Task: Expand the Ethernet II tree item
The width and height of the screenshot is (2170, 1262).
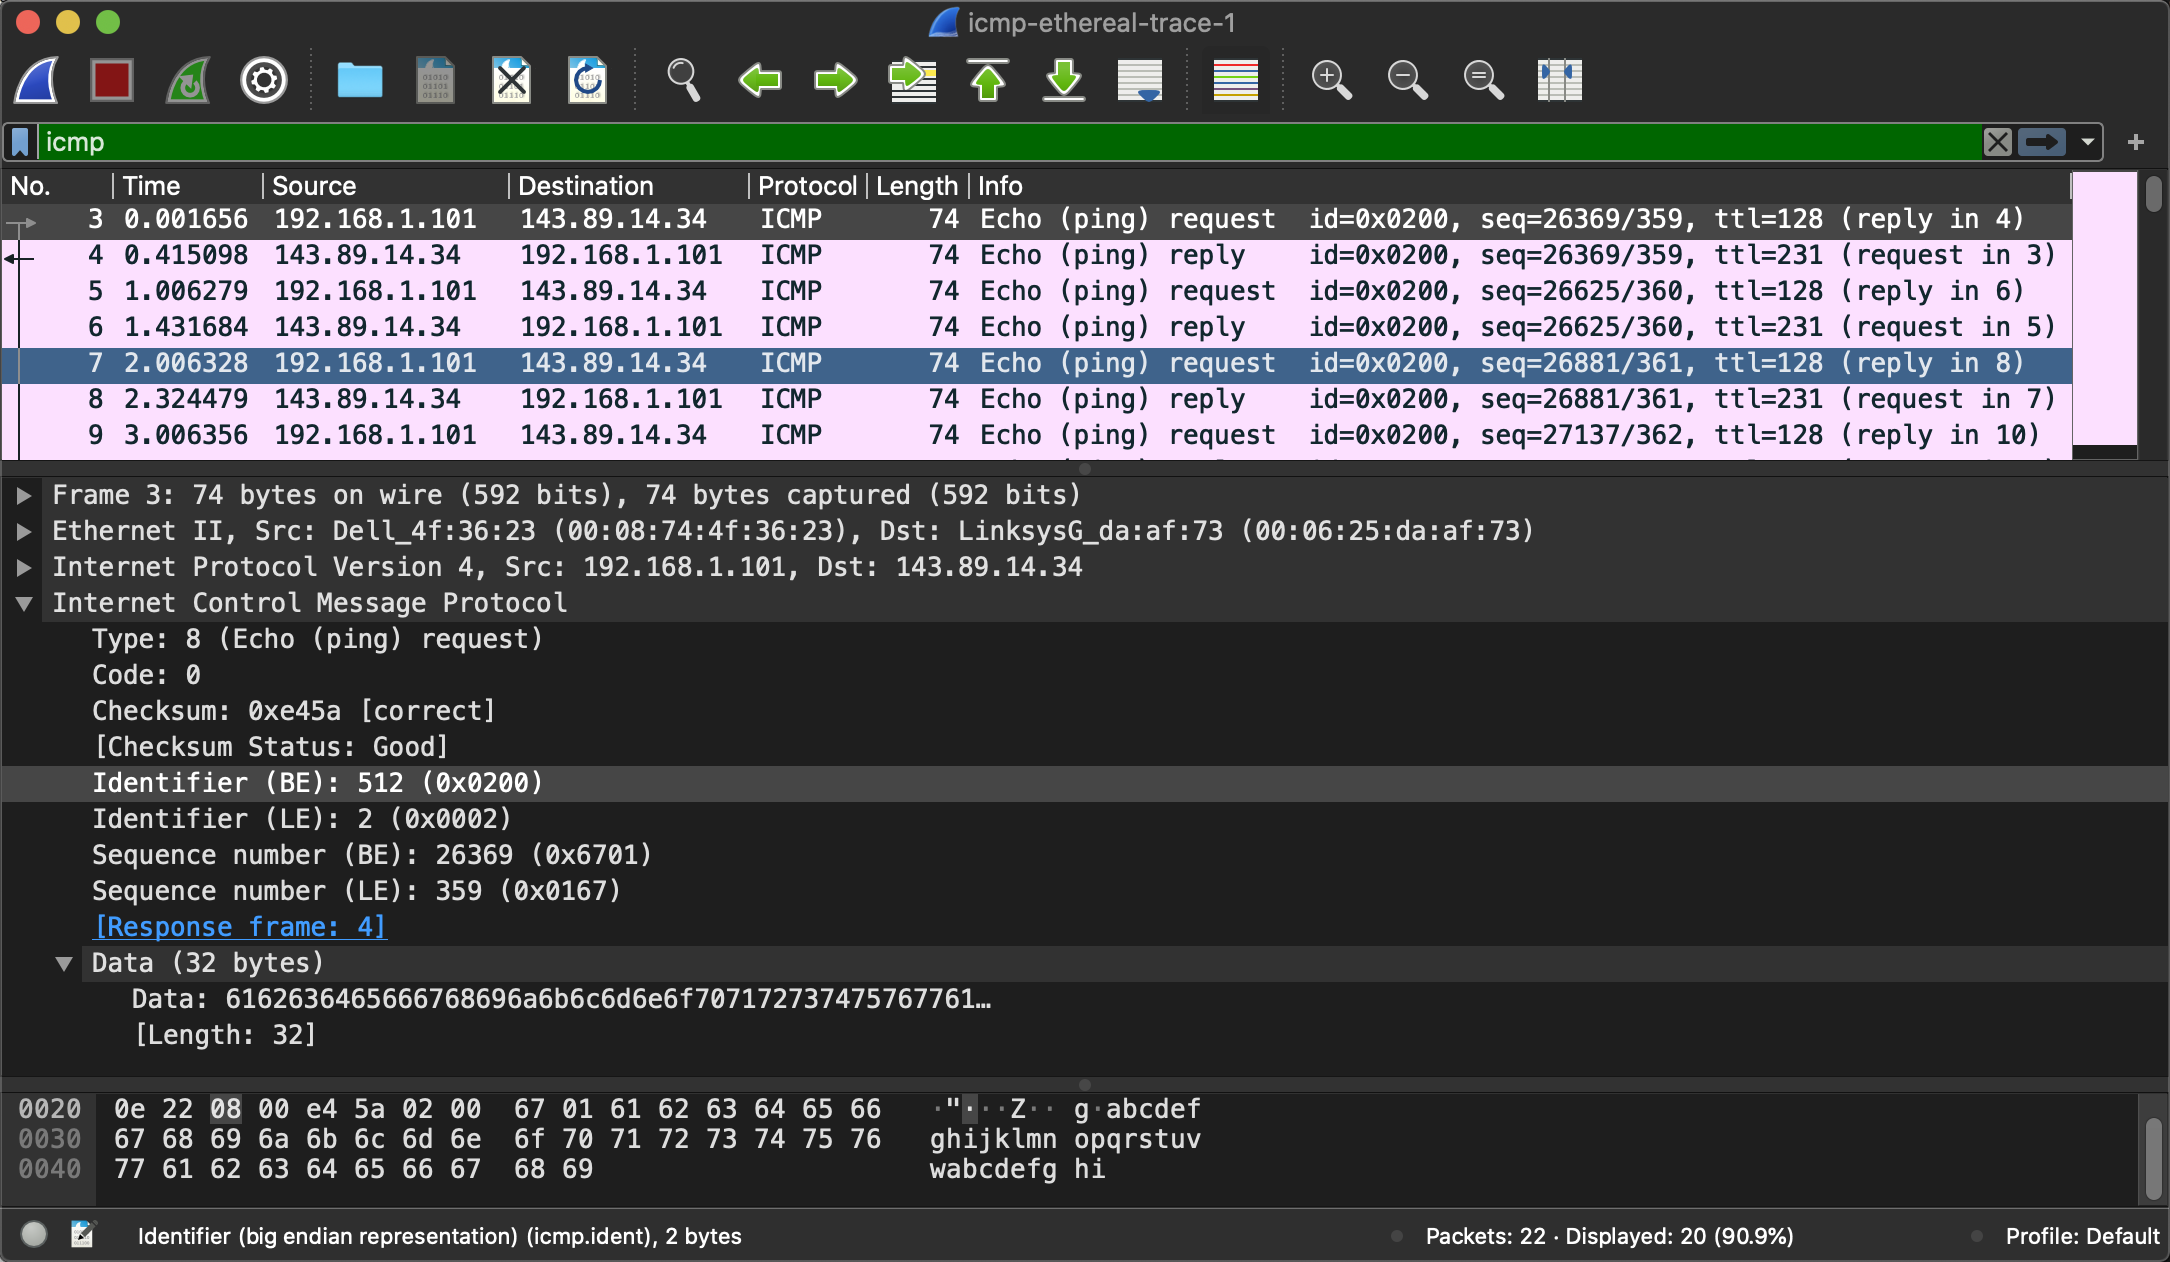Action: [x=24, y=531]
